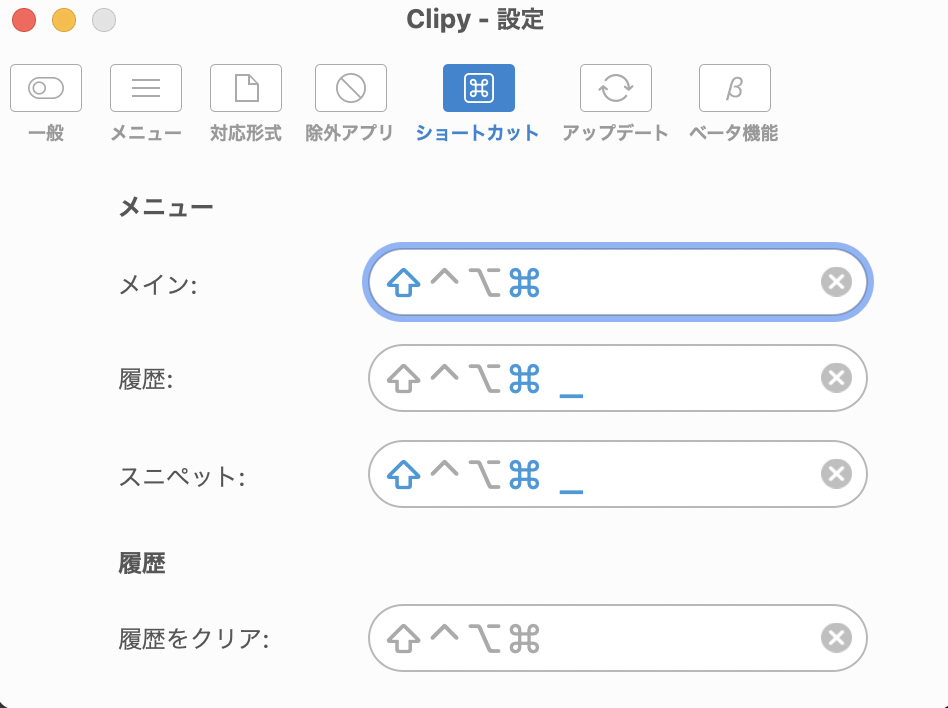Clear the スニペット shortcut with its X icon
948x708 pixels.
[836, 474]
